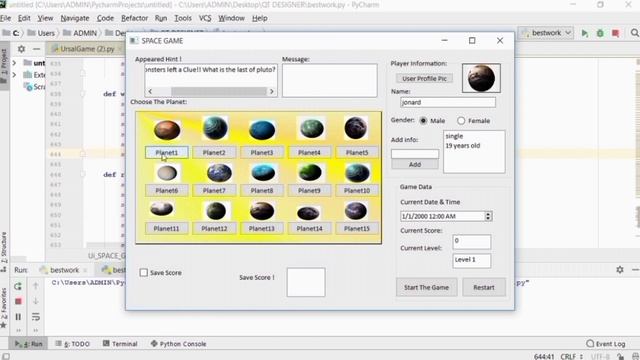The width and height of the screenshot is (640, 360).
Task: Click the ADMIN breadcrumb in navigation bar
Action: click(x=80, y=33)
